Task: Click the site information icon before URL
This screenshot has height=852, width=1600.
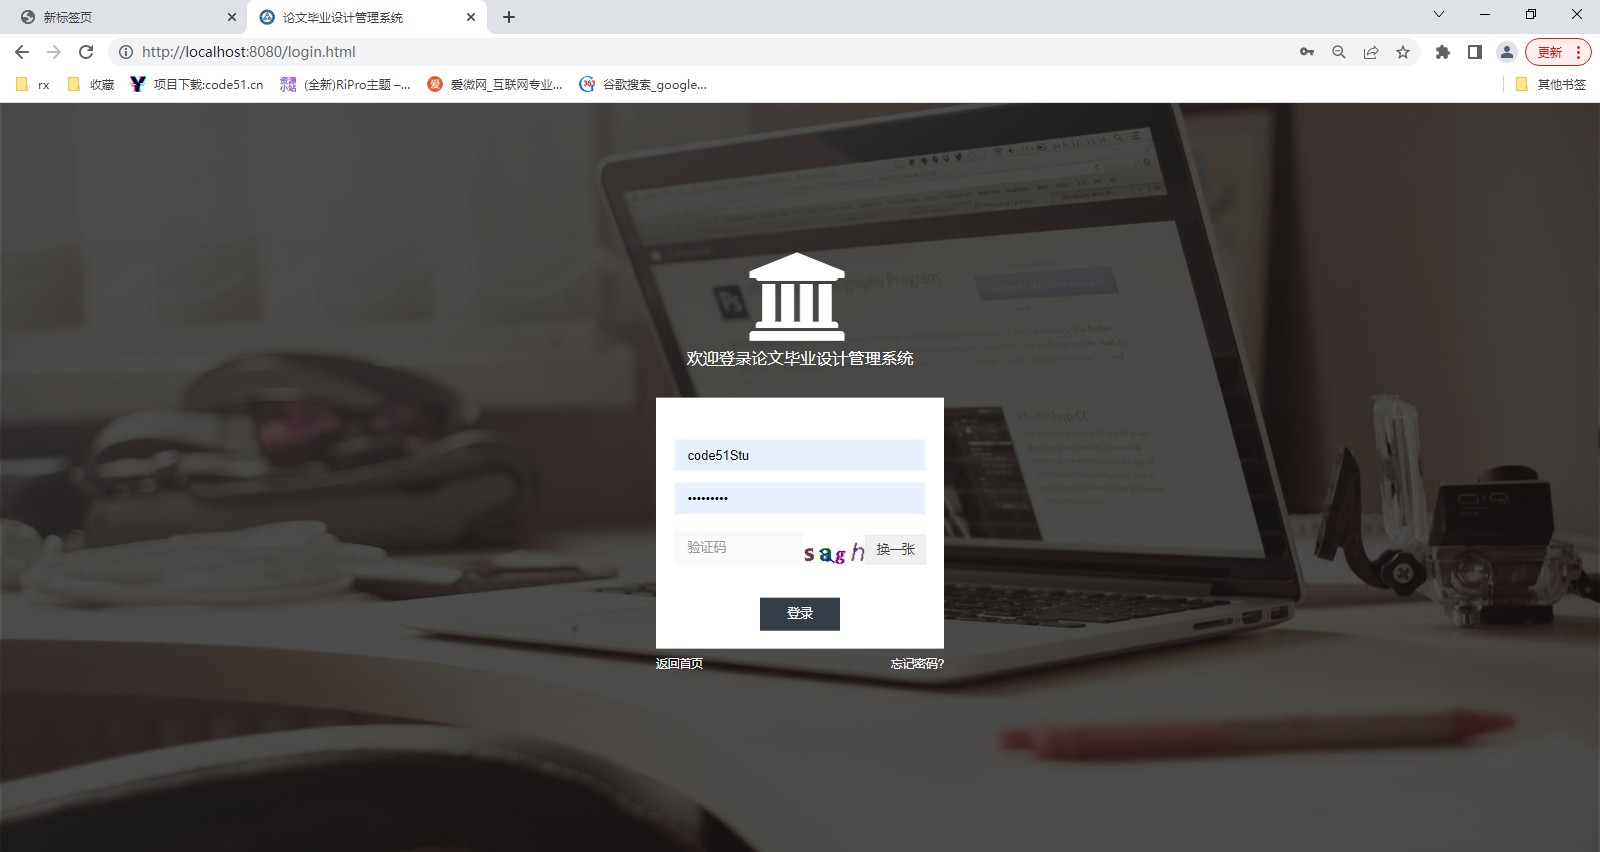Action: point(126,52)
